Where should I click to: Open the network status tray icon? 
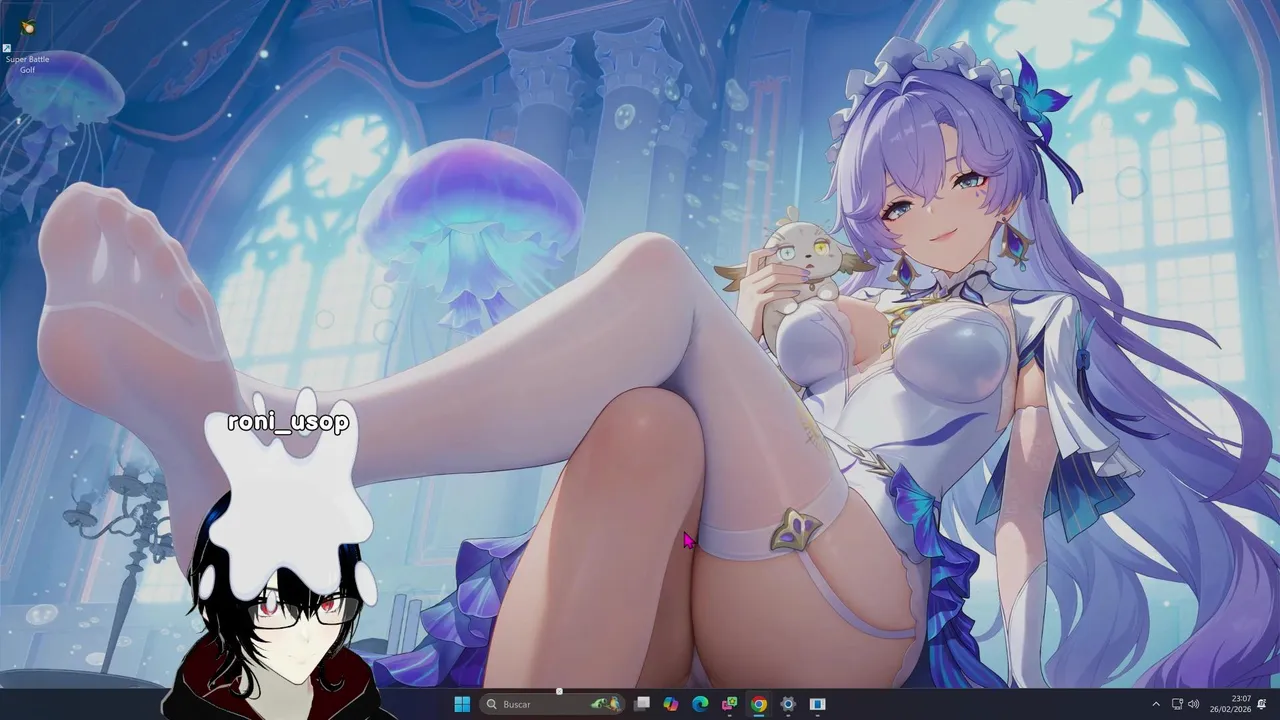pyautogui.click(x=1177, y=704)
